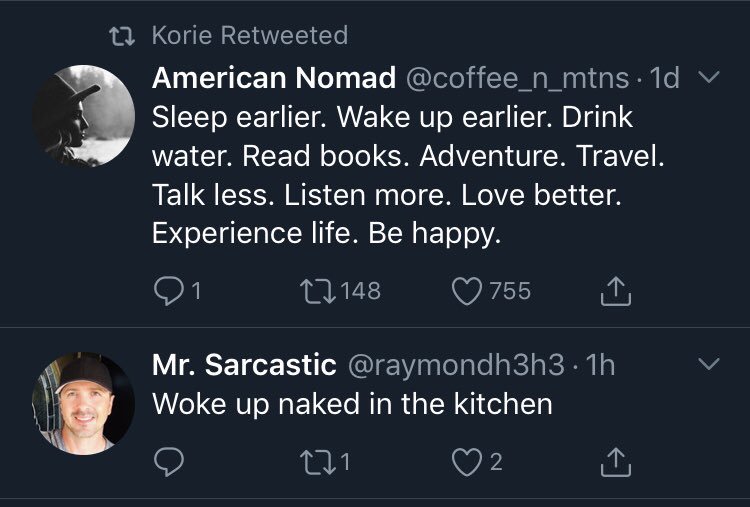
Task: Open Mr. Sarcastic's display name
Action: (x=243, y=365)
